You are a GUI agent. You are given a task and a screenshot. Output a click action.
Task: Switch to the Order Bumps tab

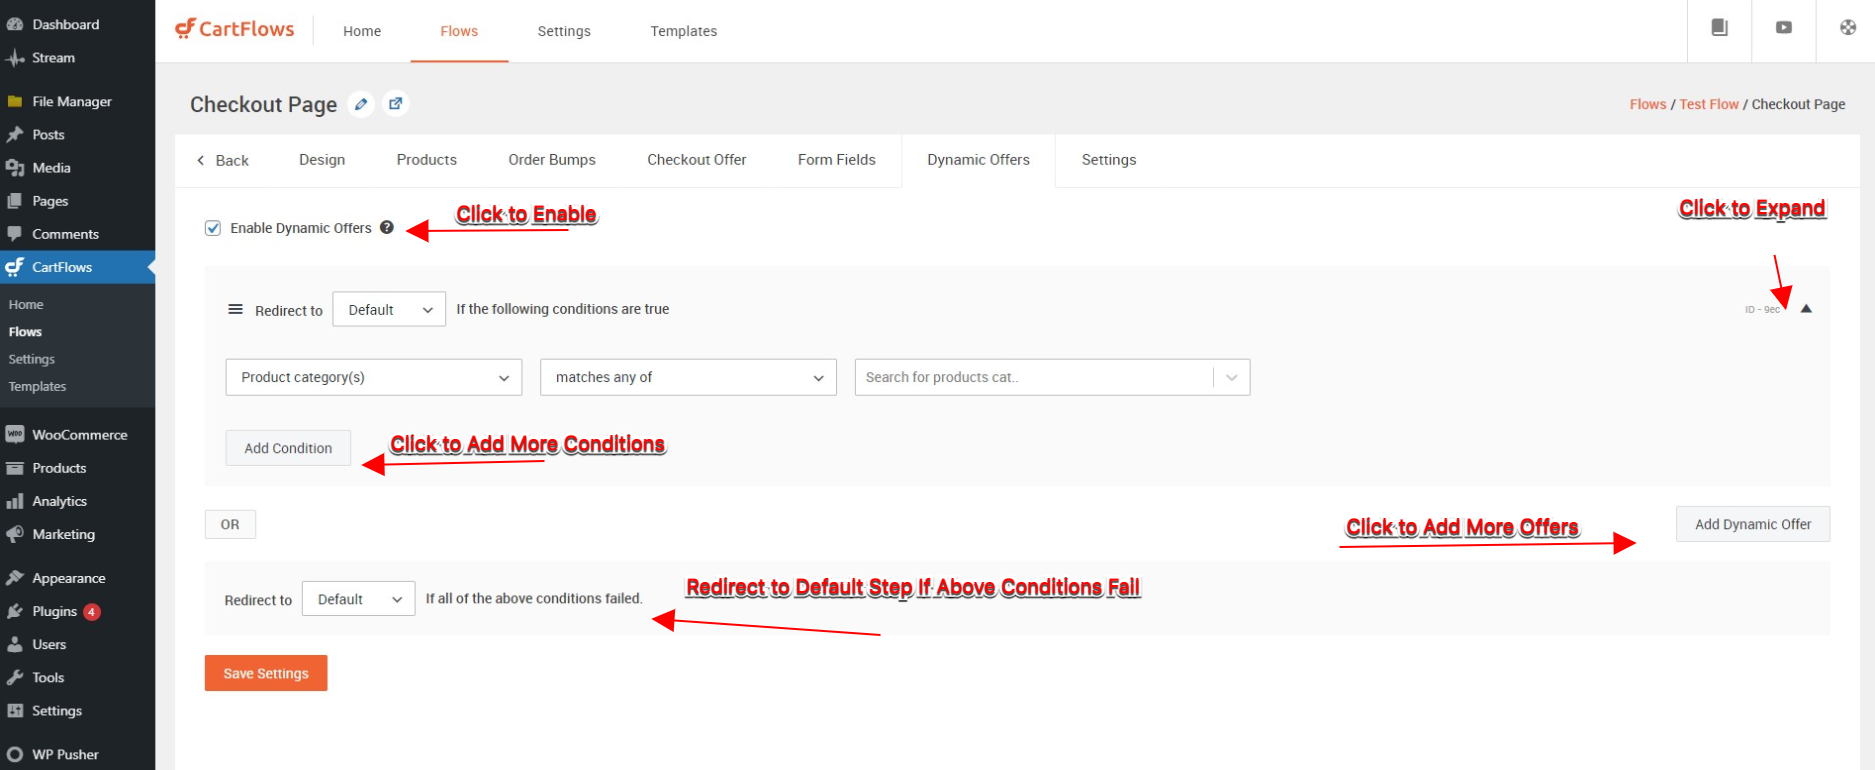tap(551, 160)
